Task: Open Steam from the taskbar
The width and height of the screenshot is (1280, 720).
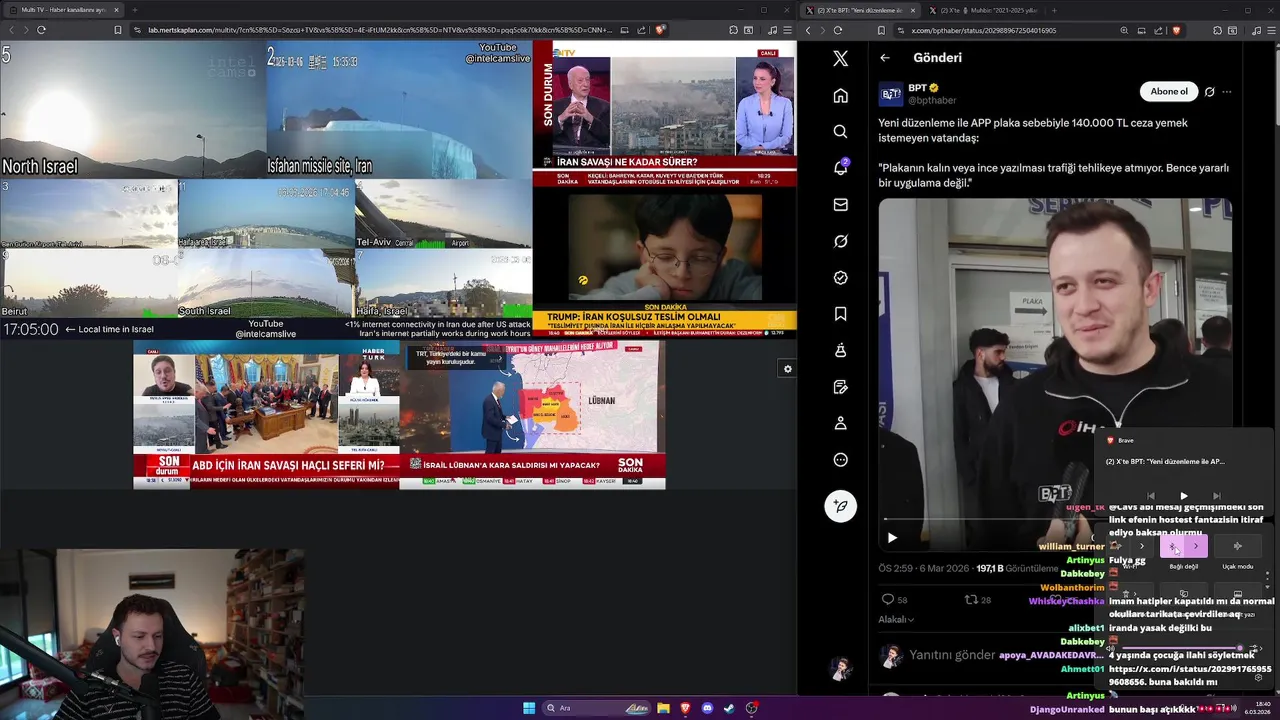Action: (x=729, y=708)
